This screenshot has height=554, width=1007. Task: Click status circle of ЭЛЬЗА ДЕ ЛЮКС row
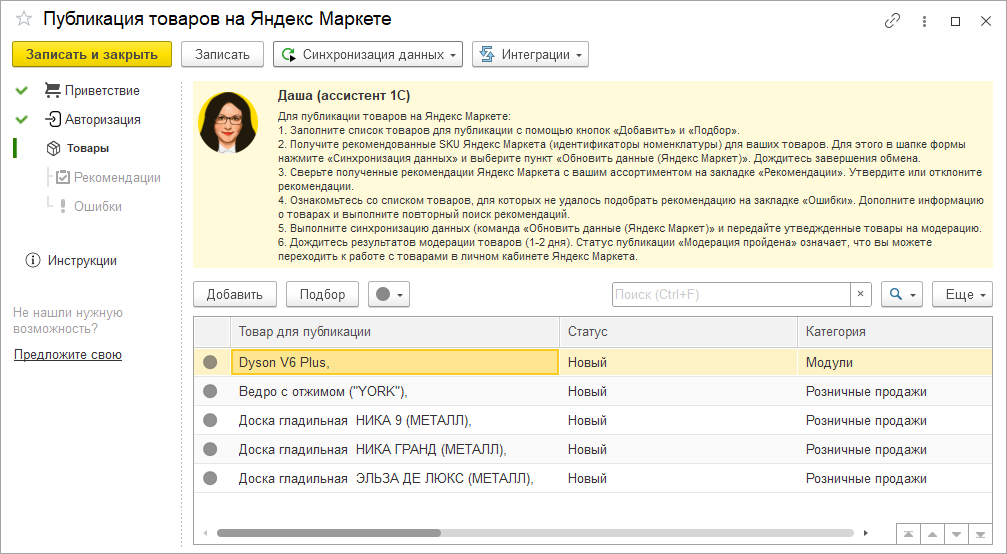click(x=210, y=478)
